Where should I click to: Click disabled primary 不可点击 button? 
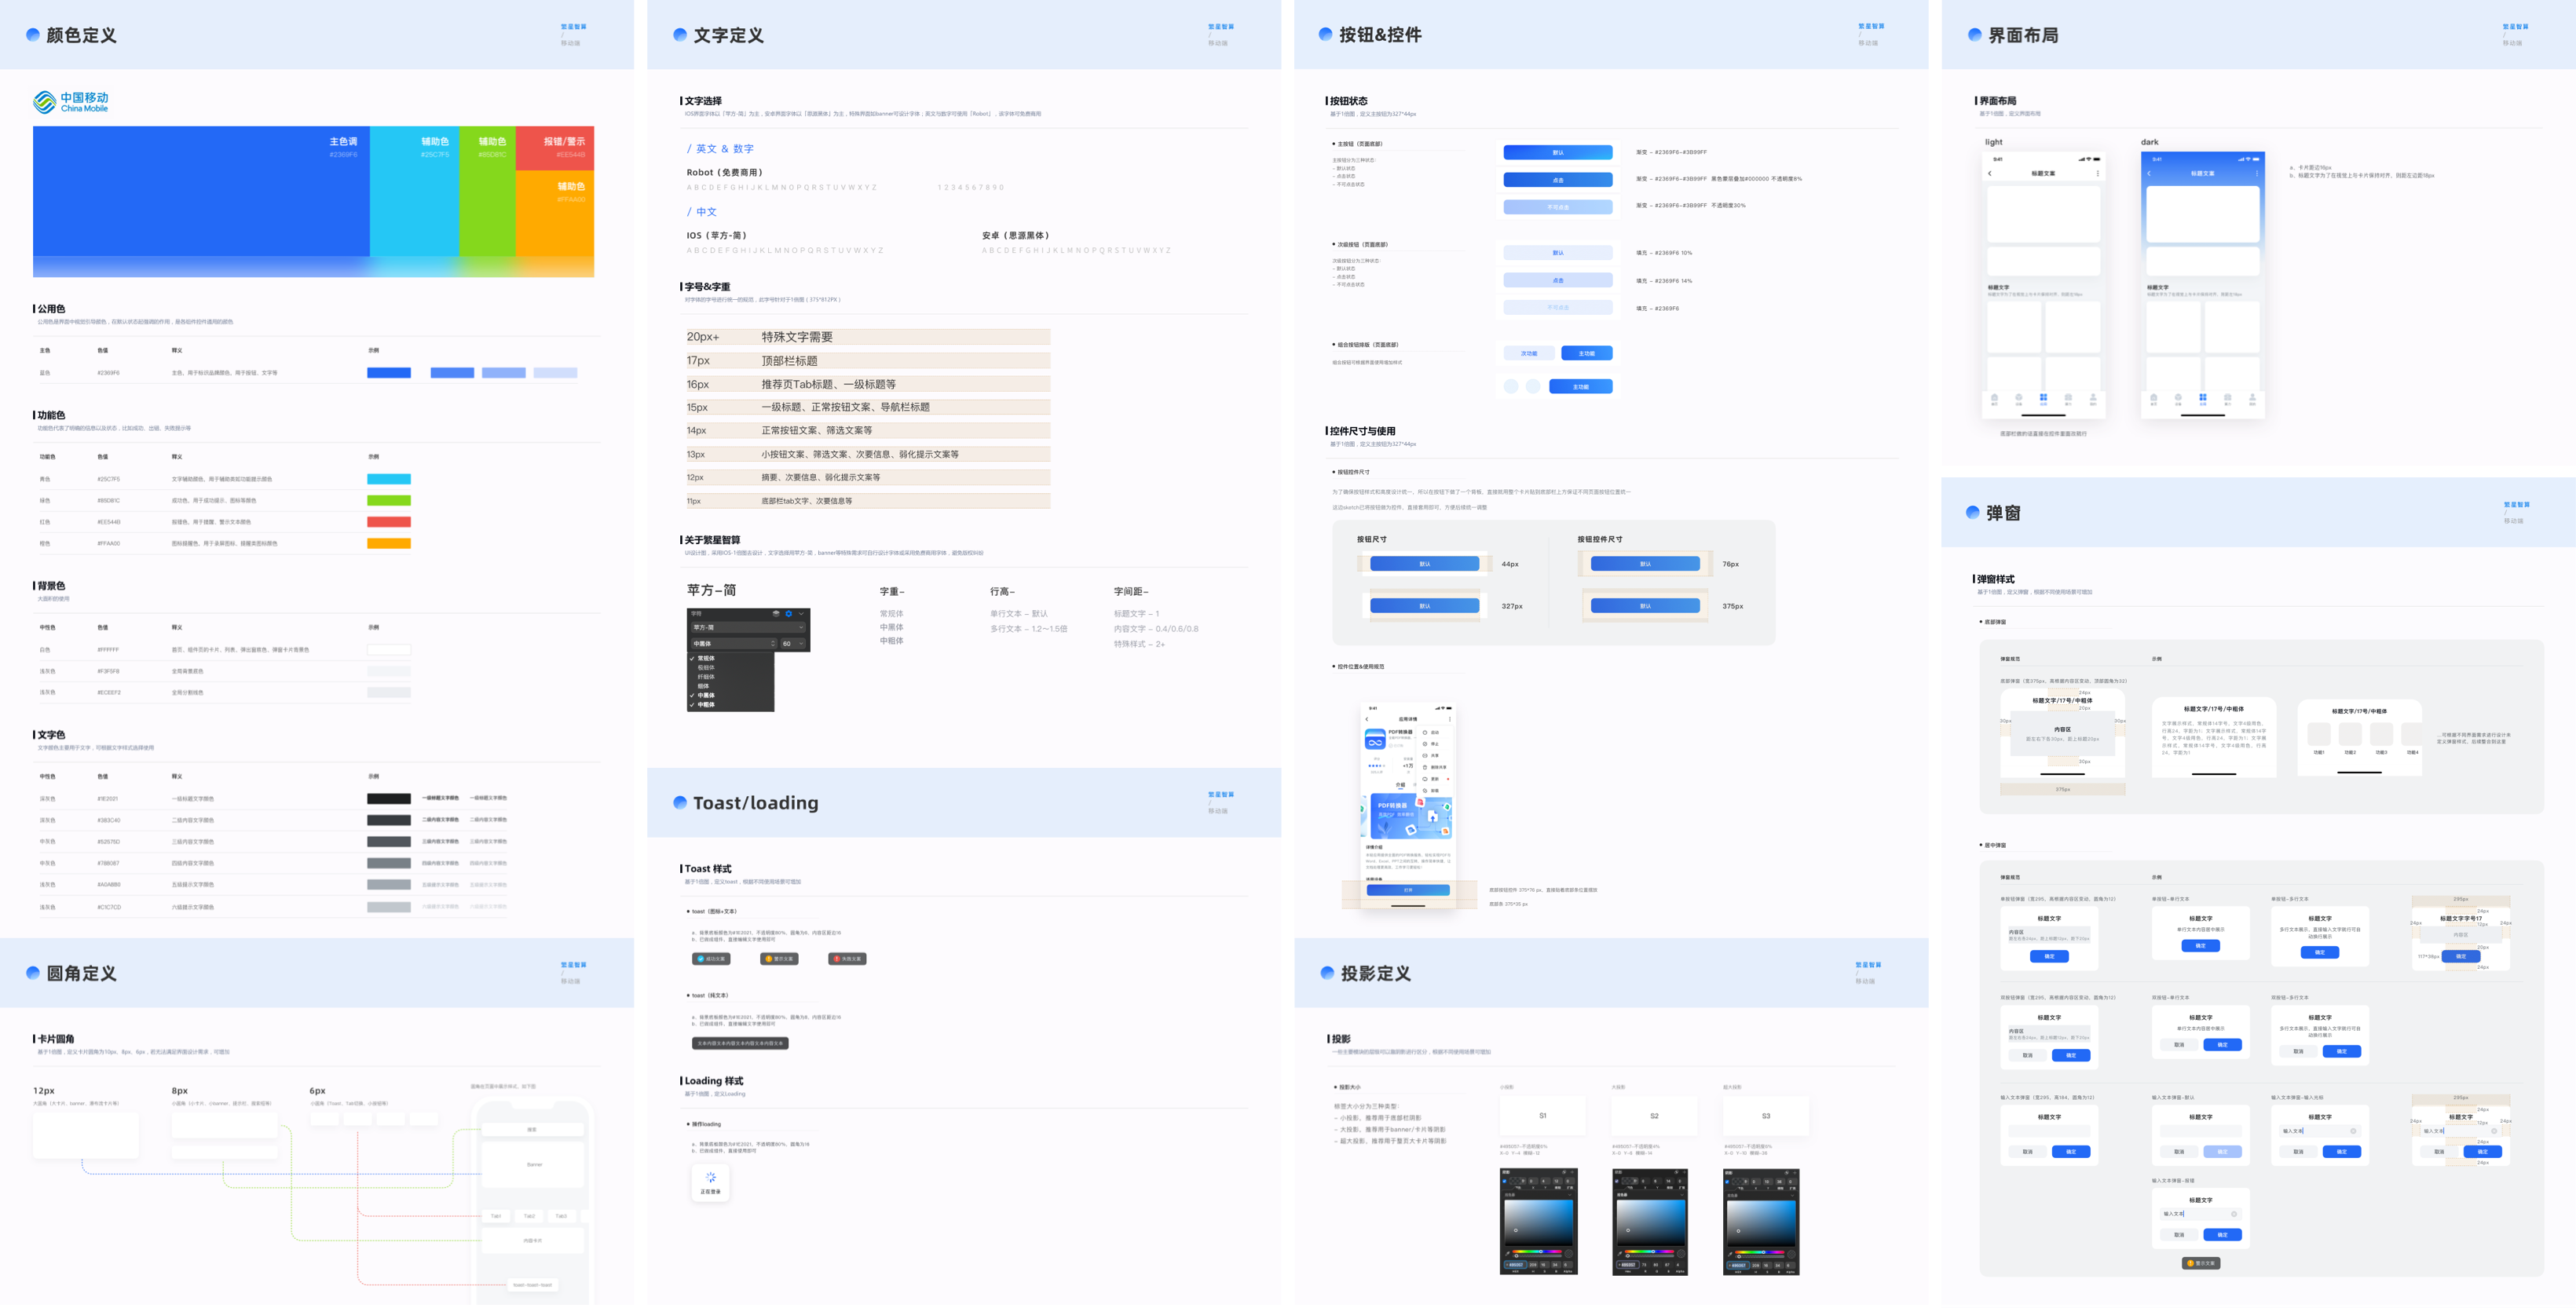point(1558,207)
